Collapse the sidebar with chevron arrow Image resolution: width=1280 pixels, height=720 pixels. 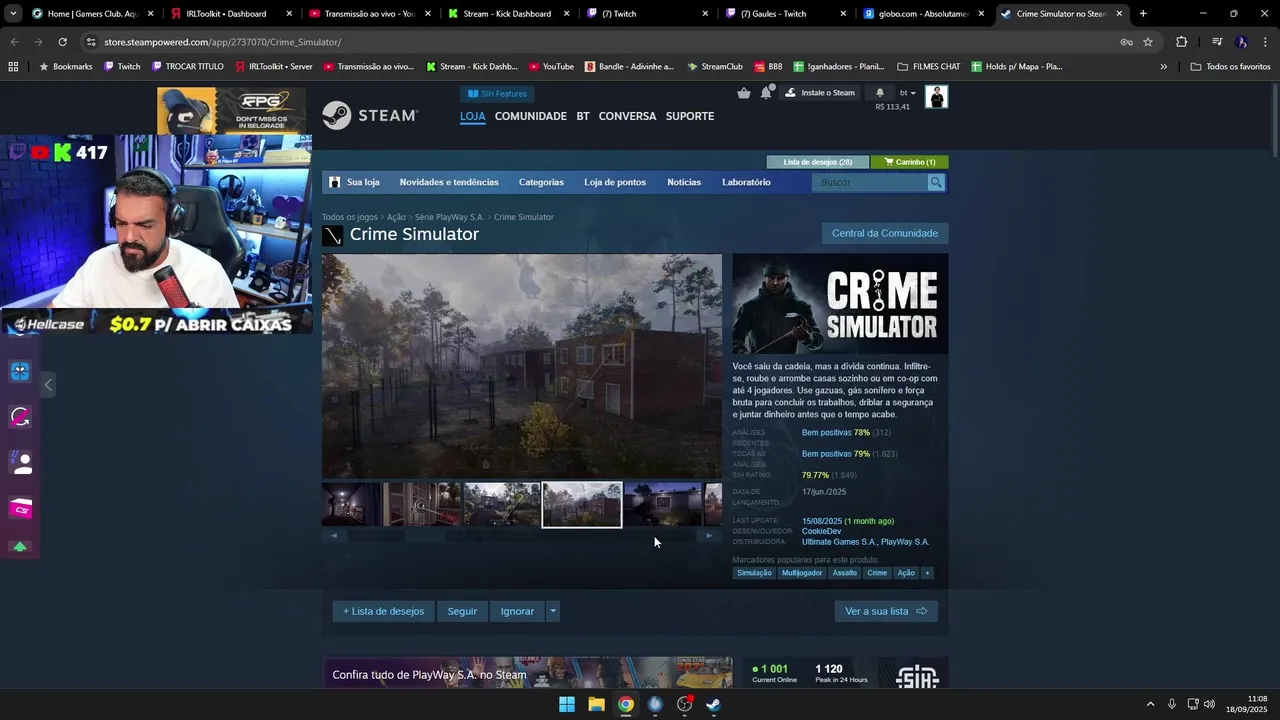click(x=48, y=385)
